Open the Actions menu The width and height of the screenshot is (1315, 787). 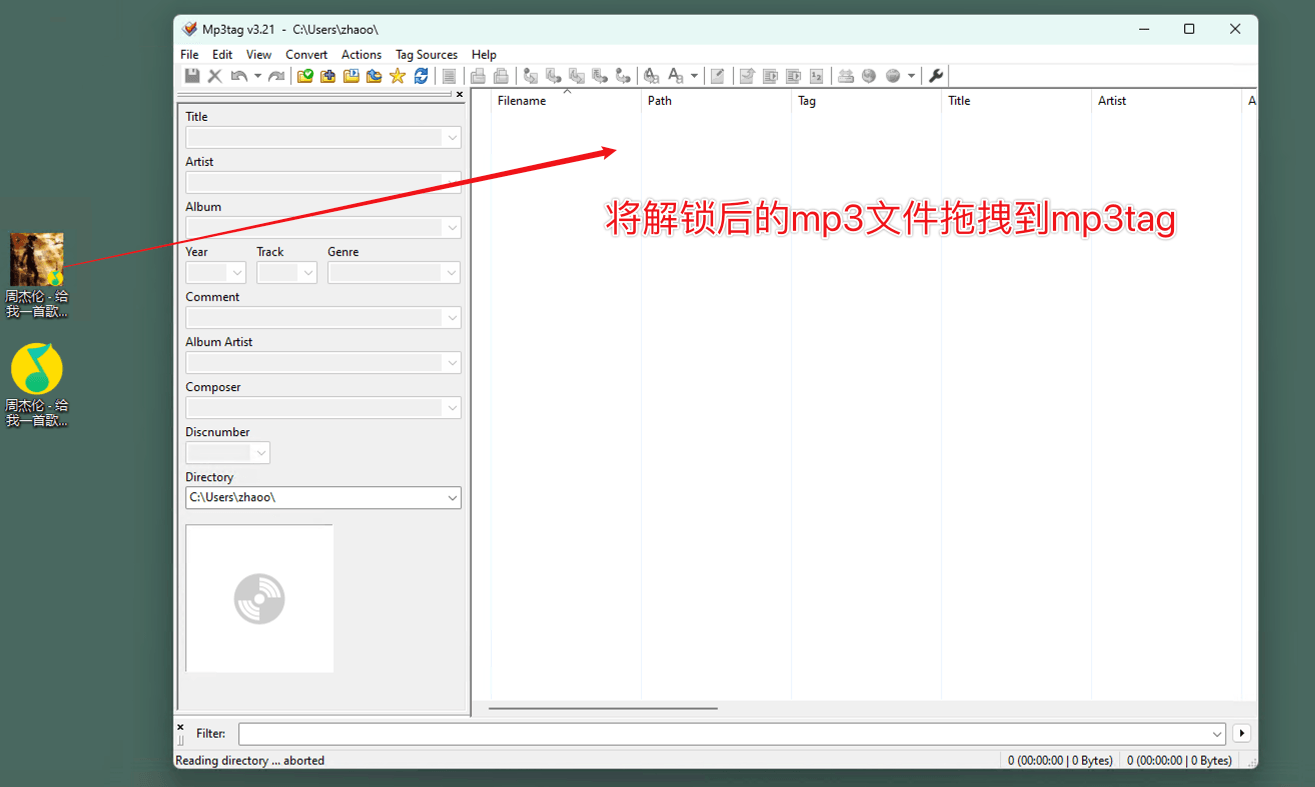(x=361, y=55)
